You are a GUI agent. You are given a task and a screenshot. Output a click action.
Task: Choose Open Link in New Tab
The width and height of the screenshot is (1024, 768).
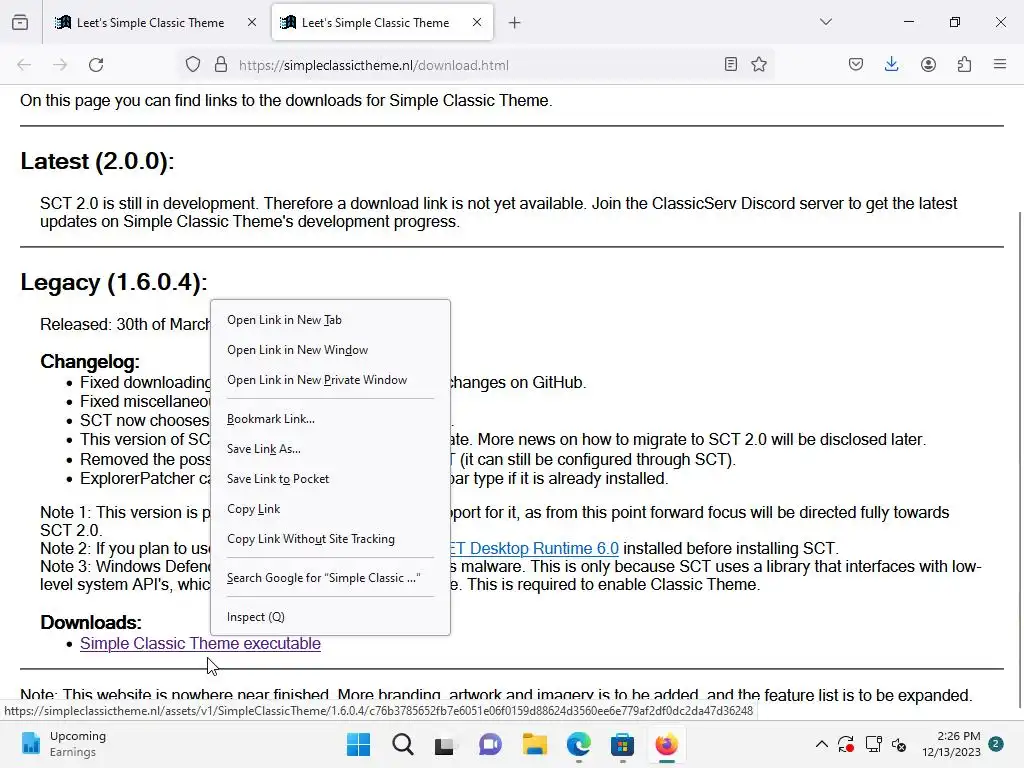point(330,320)
